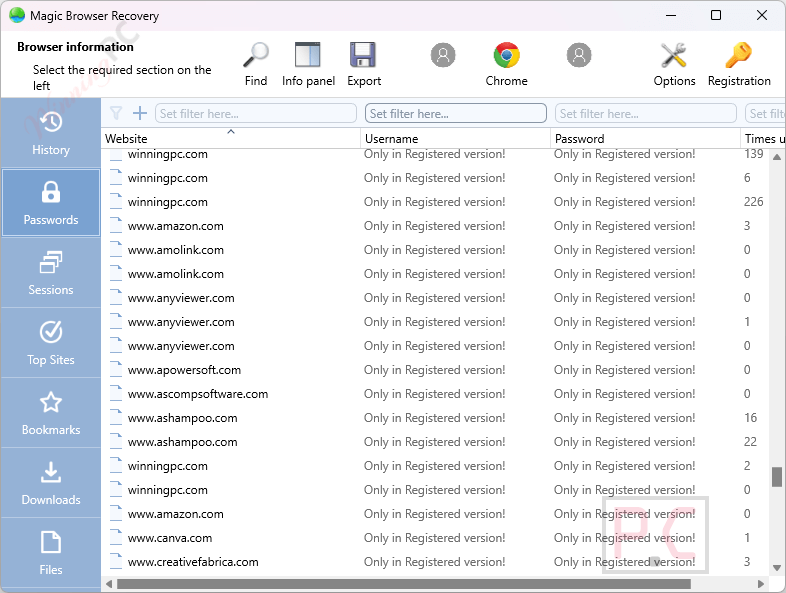This screenshot has width=786, height=593.
Task: Select www.ashampoo.com row used 16 times
Action: (435, 418)
